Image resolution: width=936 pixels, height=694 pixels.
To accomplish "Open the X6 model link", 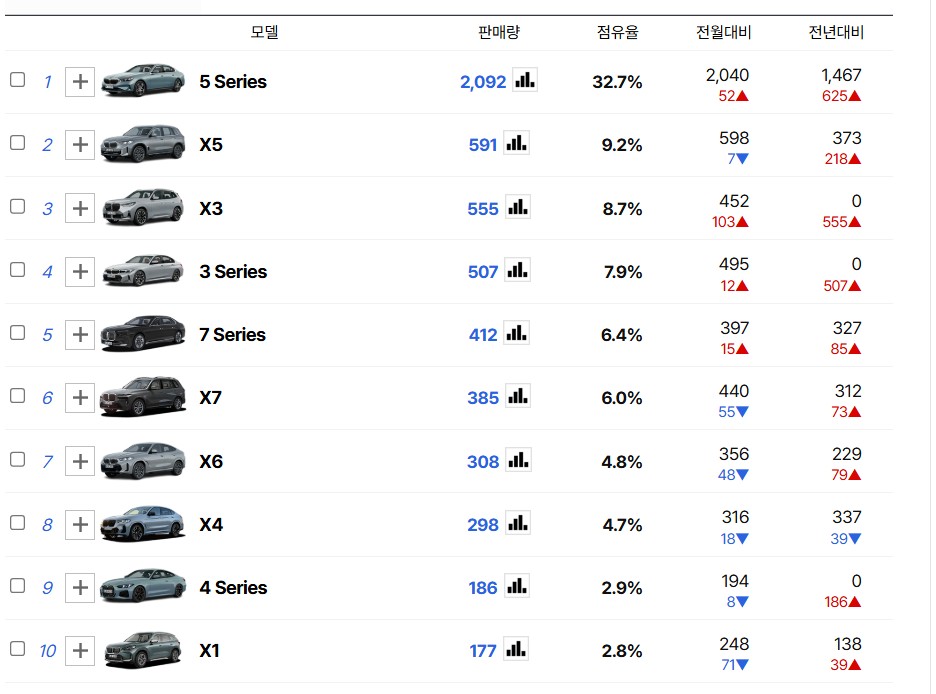I will (x=211, y=461).
